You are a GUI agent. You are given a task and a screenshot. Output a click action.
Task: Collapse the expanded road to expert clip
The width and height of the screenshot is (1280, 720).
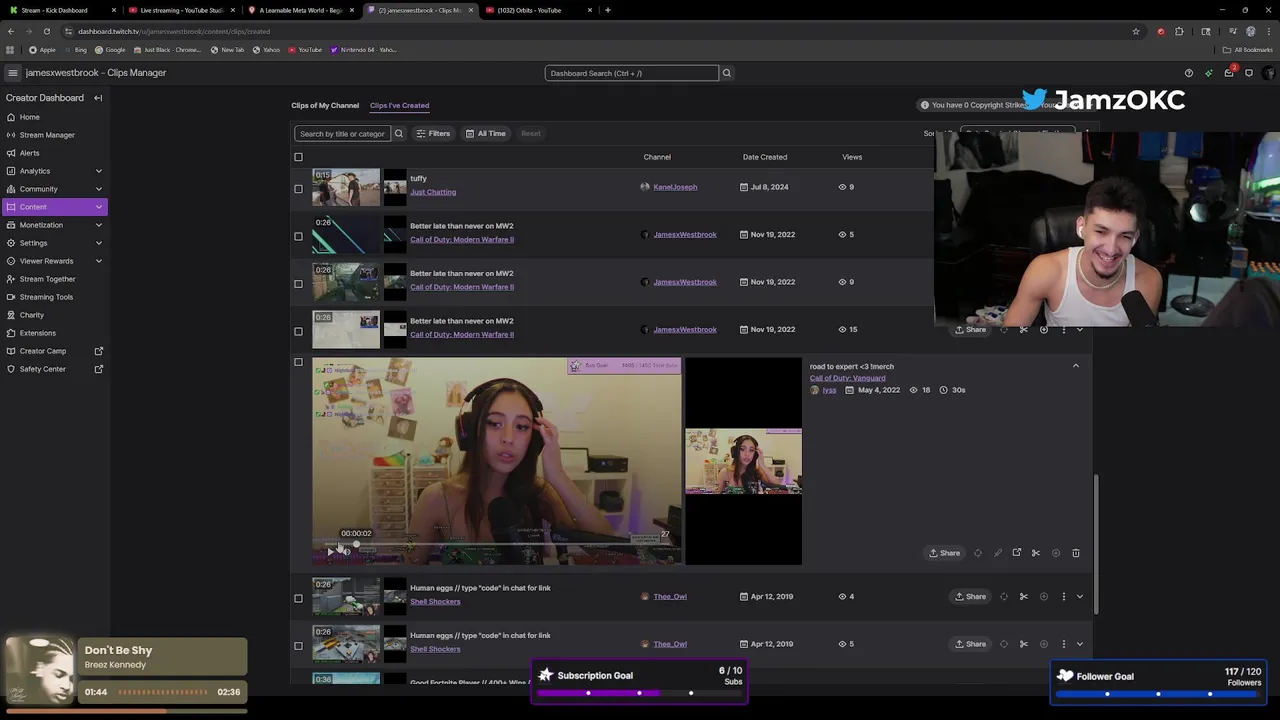[x=1076, y=366]
